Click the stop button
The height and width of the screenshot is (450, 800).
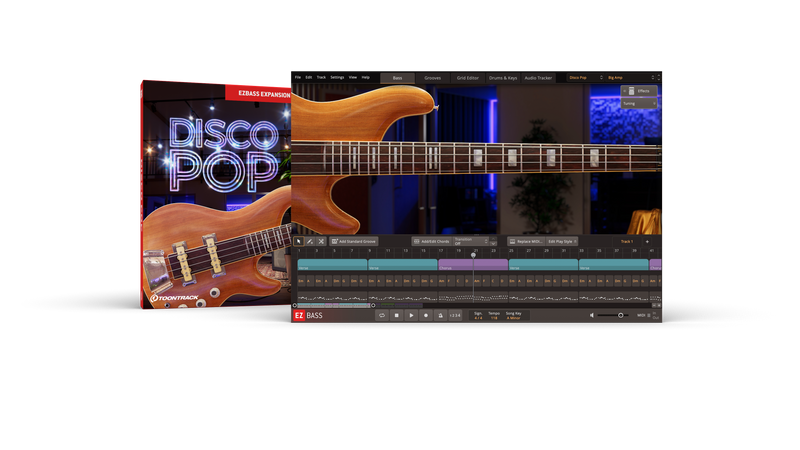point(396,315)
